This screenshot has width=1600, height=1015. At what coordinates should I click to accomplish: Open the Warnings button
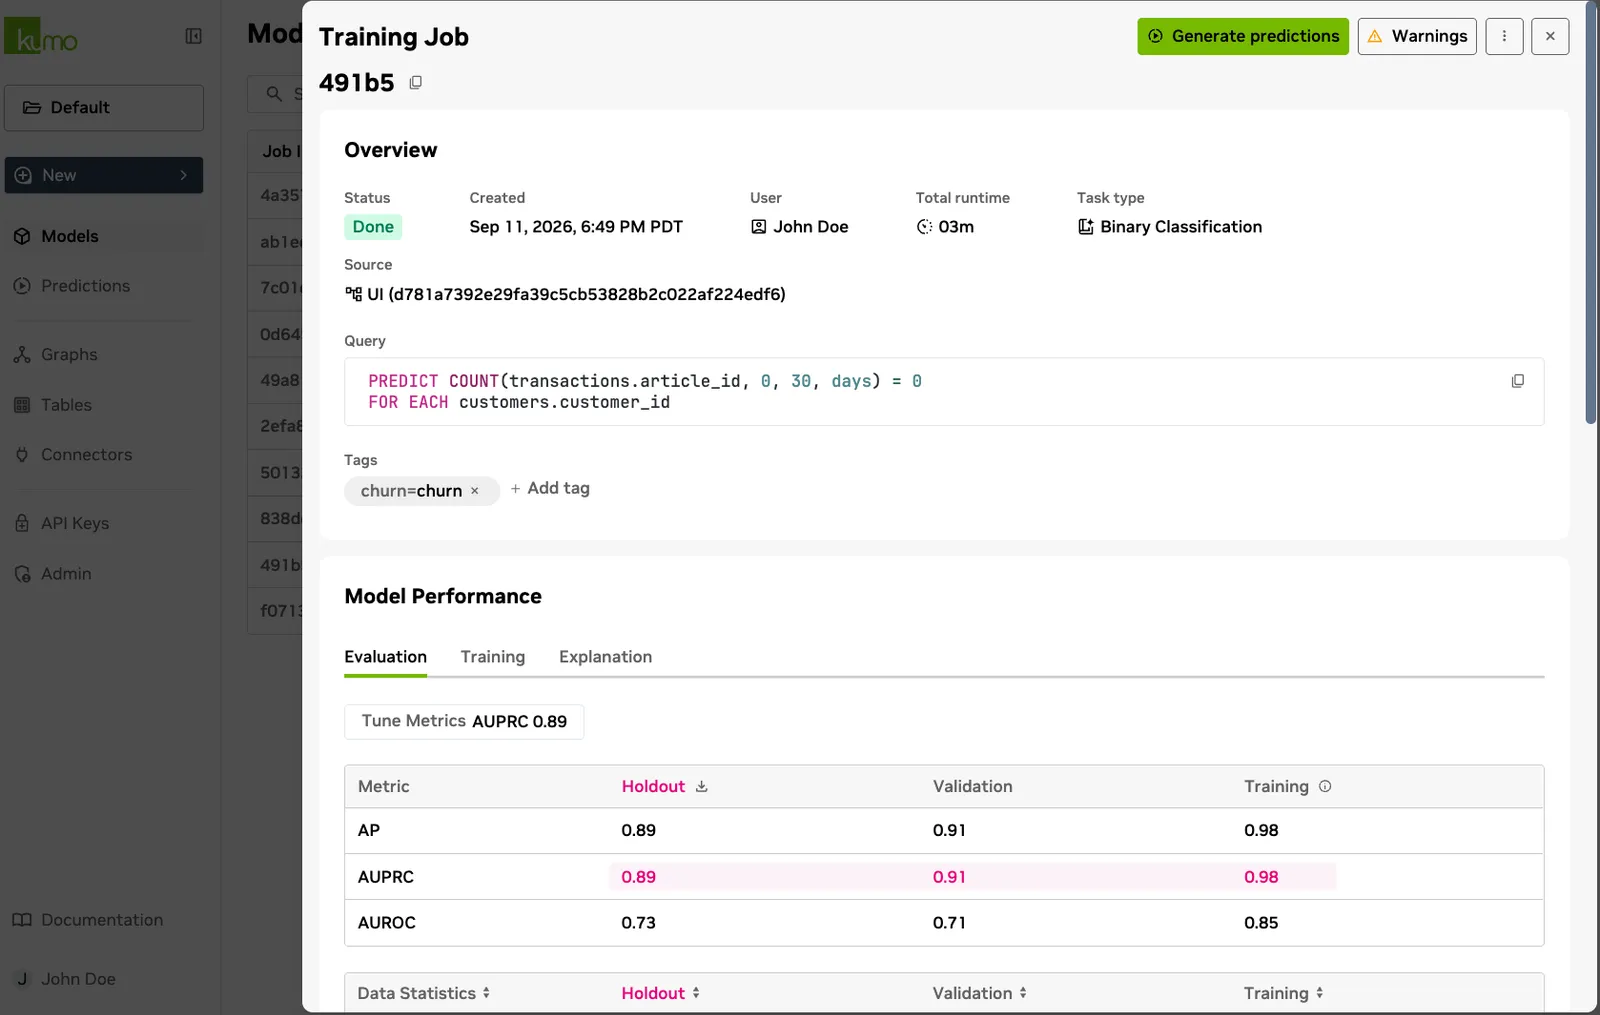(x=1417, y=36)
